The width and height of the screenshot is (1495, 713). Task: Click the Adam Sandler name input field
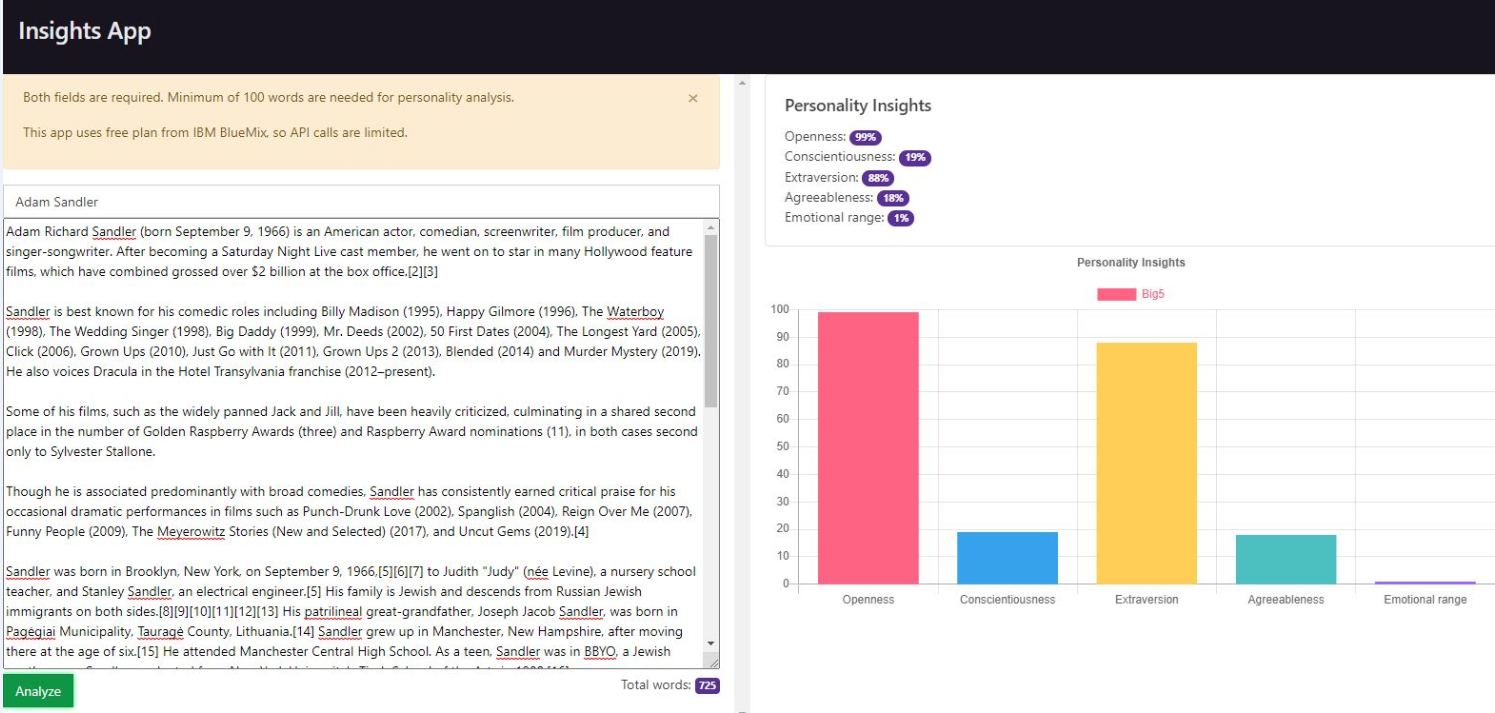(x=361, y=202)
